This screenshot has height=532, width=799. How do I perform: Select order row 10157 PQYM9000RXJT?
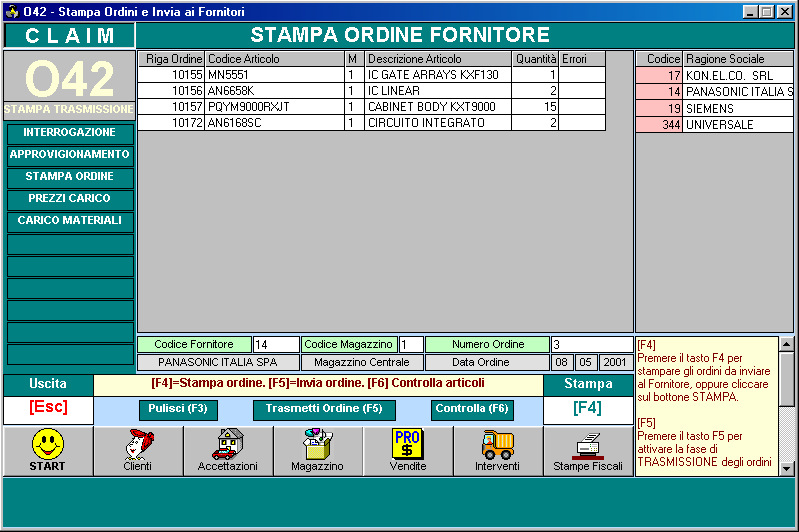371,107
